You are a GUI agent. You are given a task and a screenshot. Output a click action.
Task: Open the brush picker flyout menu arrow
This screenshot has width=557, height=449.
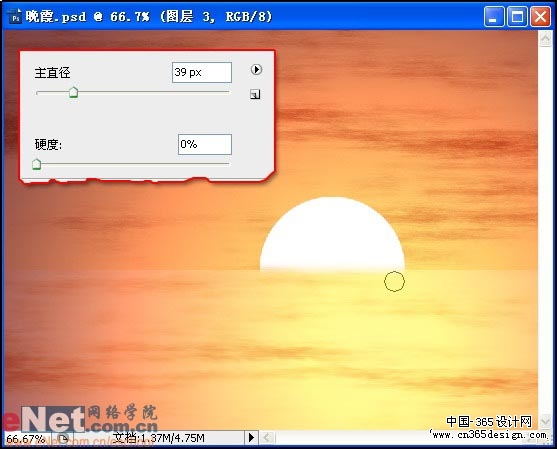point(256,69)
